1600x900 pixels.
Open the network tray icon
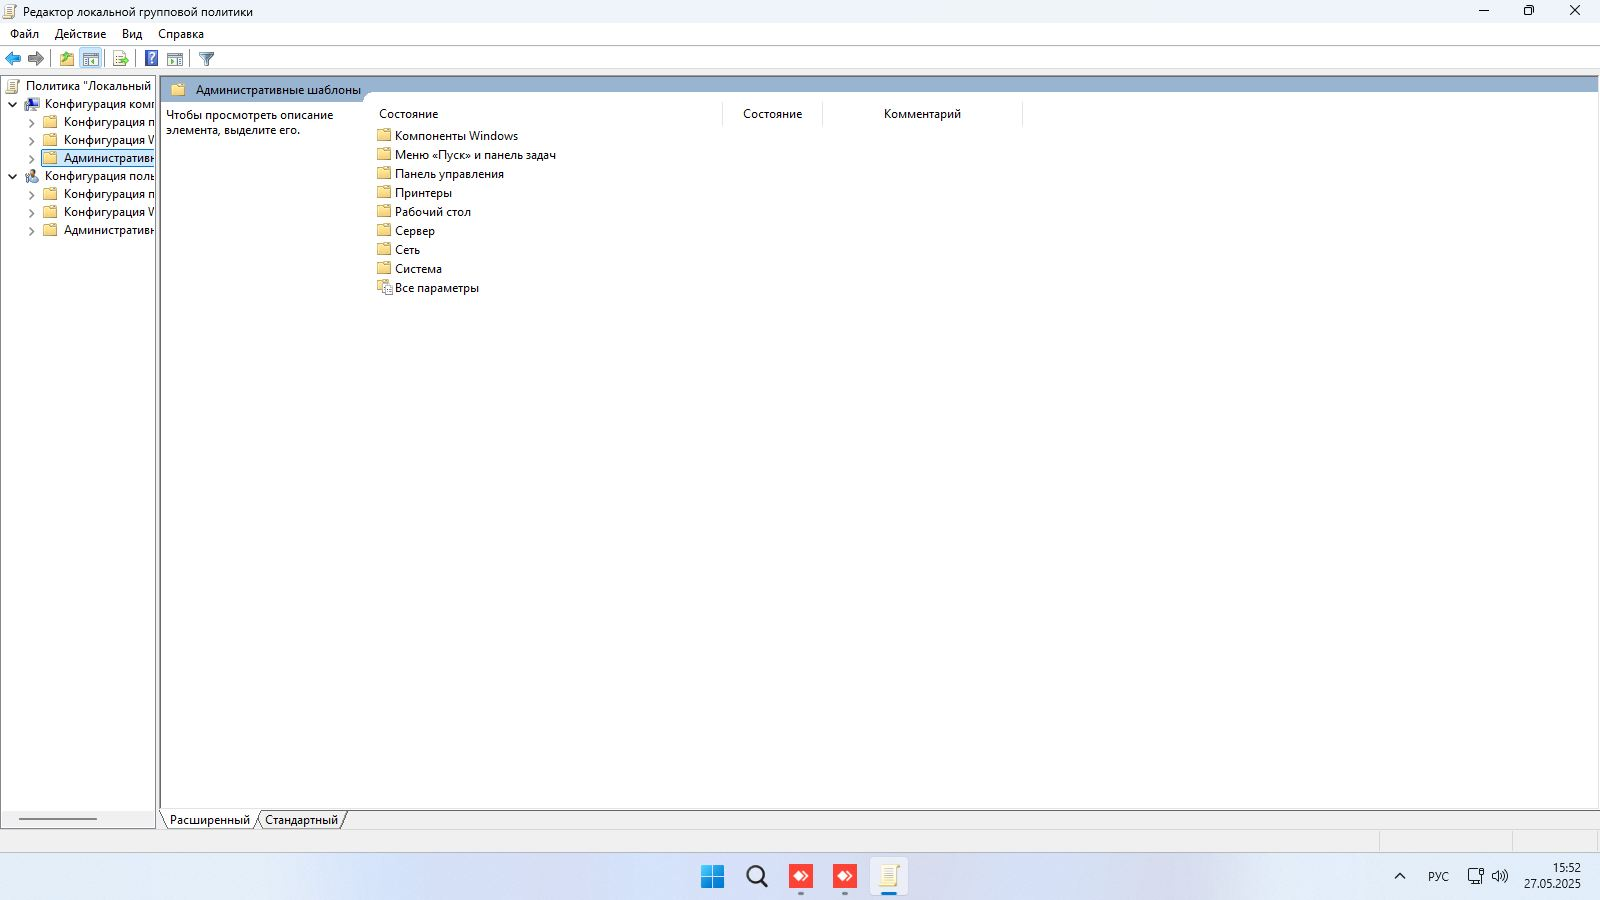(x=1475, y=876)
